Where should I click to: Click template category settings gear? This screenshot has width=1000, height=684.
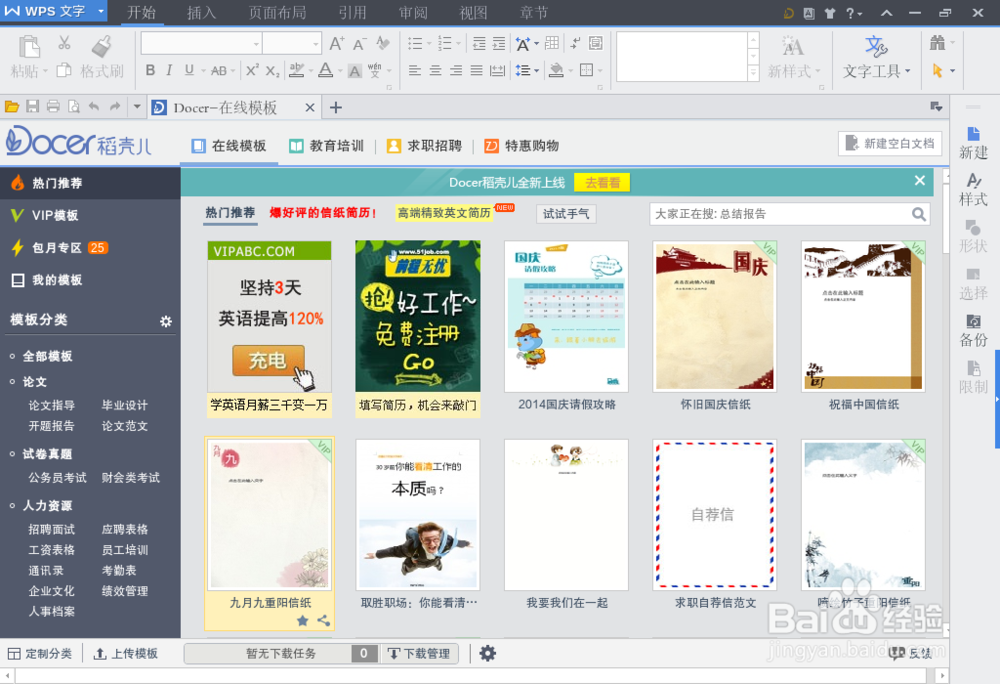click(x=166, y=321)
